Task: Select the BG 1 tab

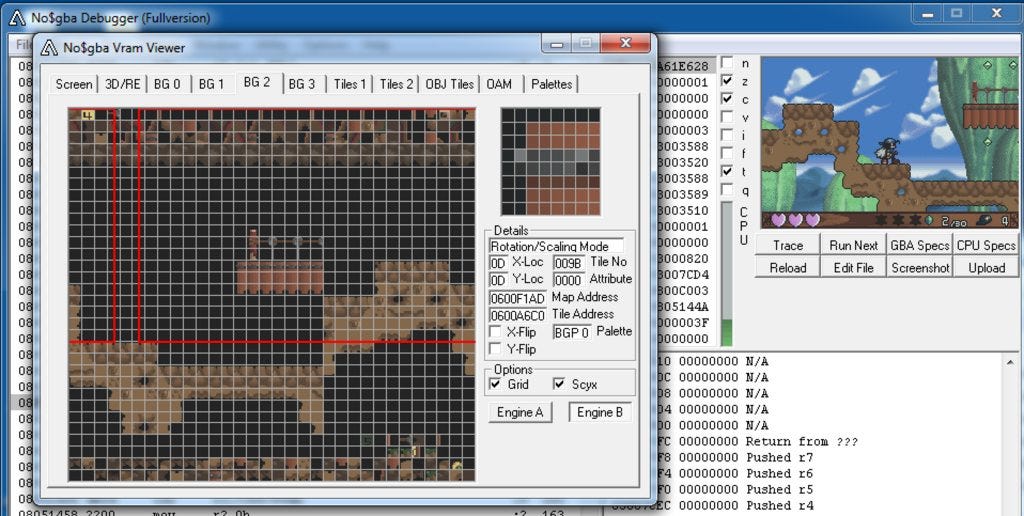Action: pos(212,84)
